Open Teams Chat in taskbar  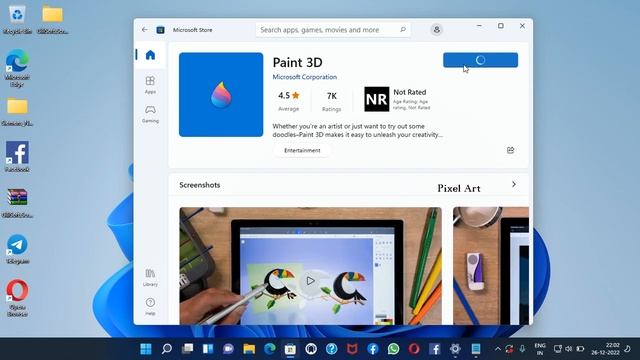pyautogui.click(x=229, y=349)
